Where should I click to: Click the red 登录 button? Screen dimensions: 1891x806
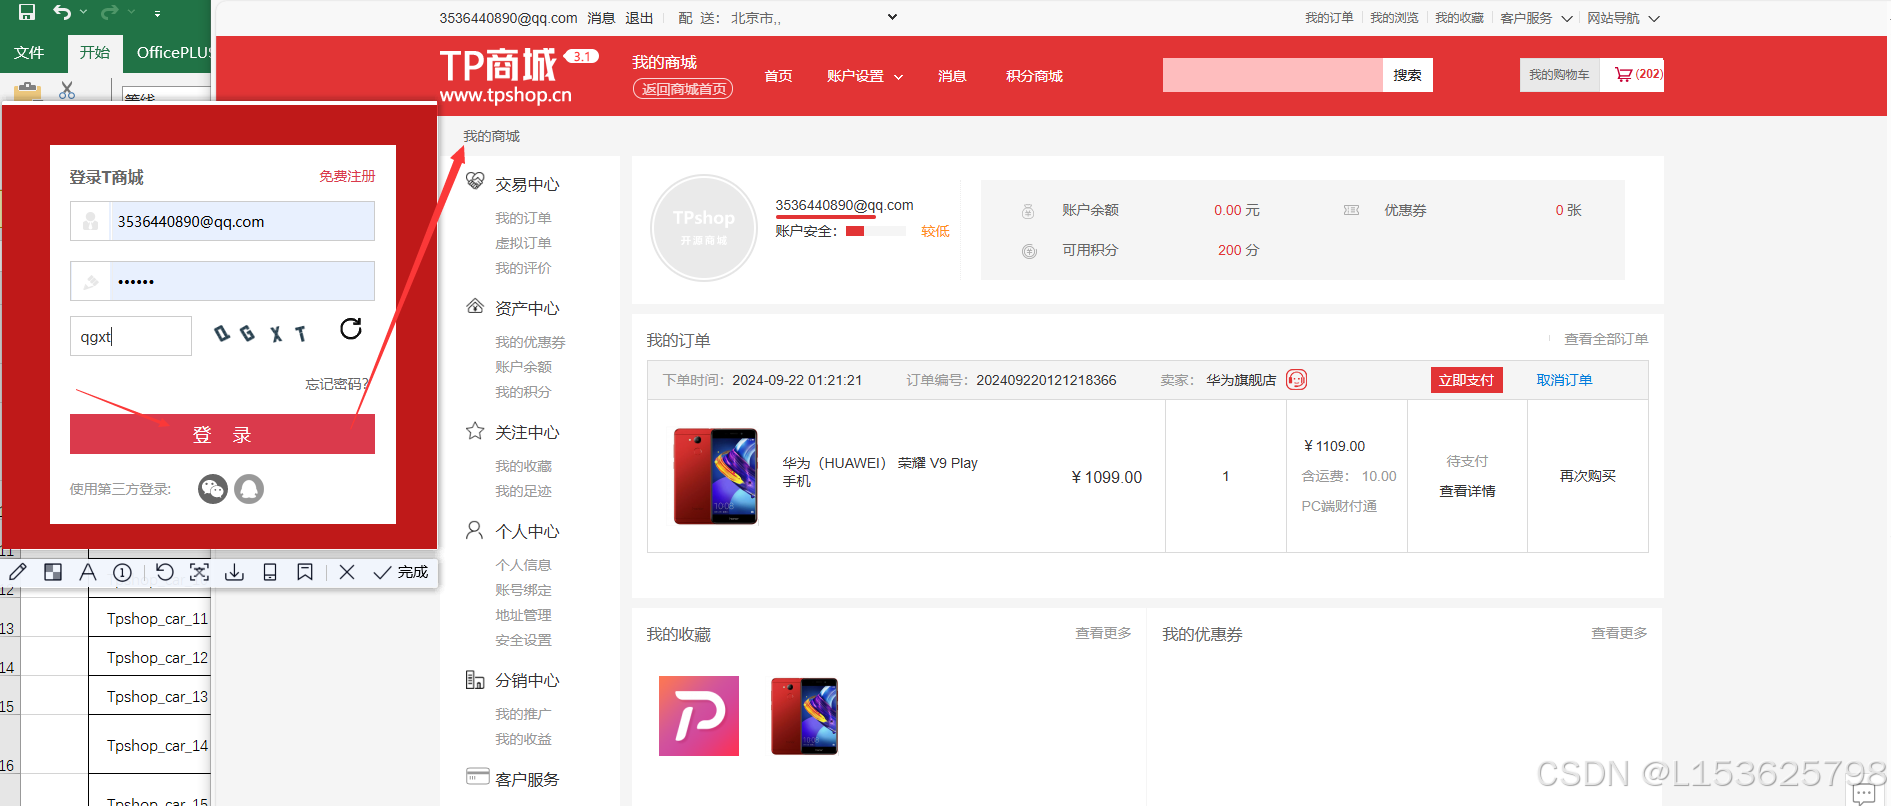pyautogui.click(x=222, y=434)
